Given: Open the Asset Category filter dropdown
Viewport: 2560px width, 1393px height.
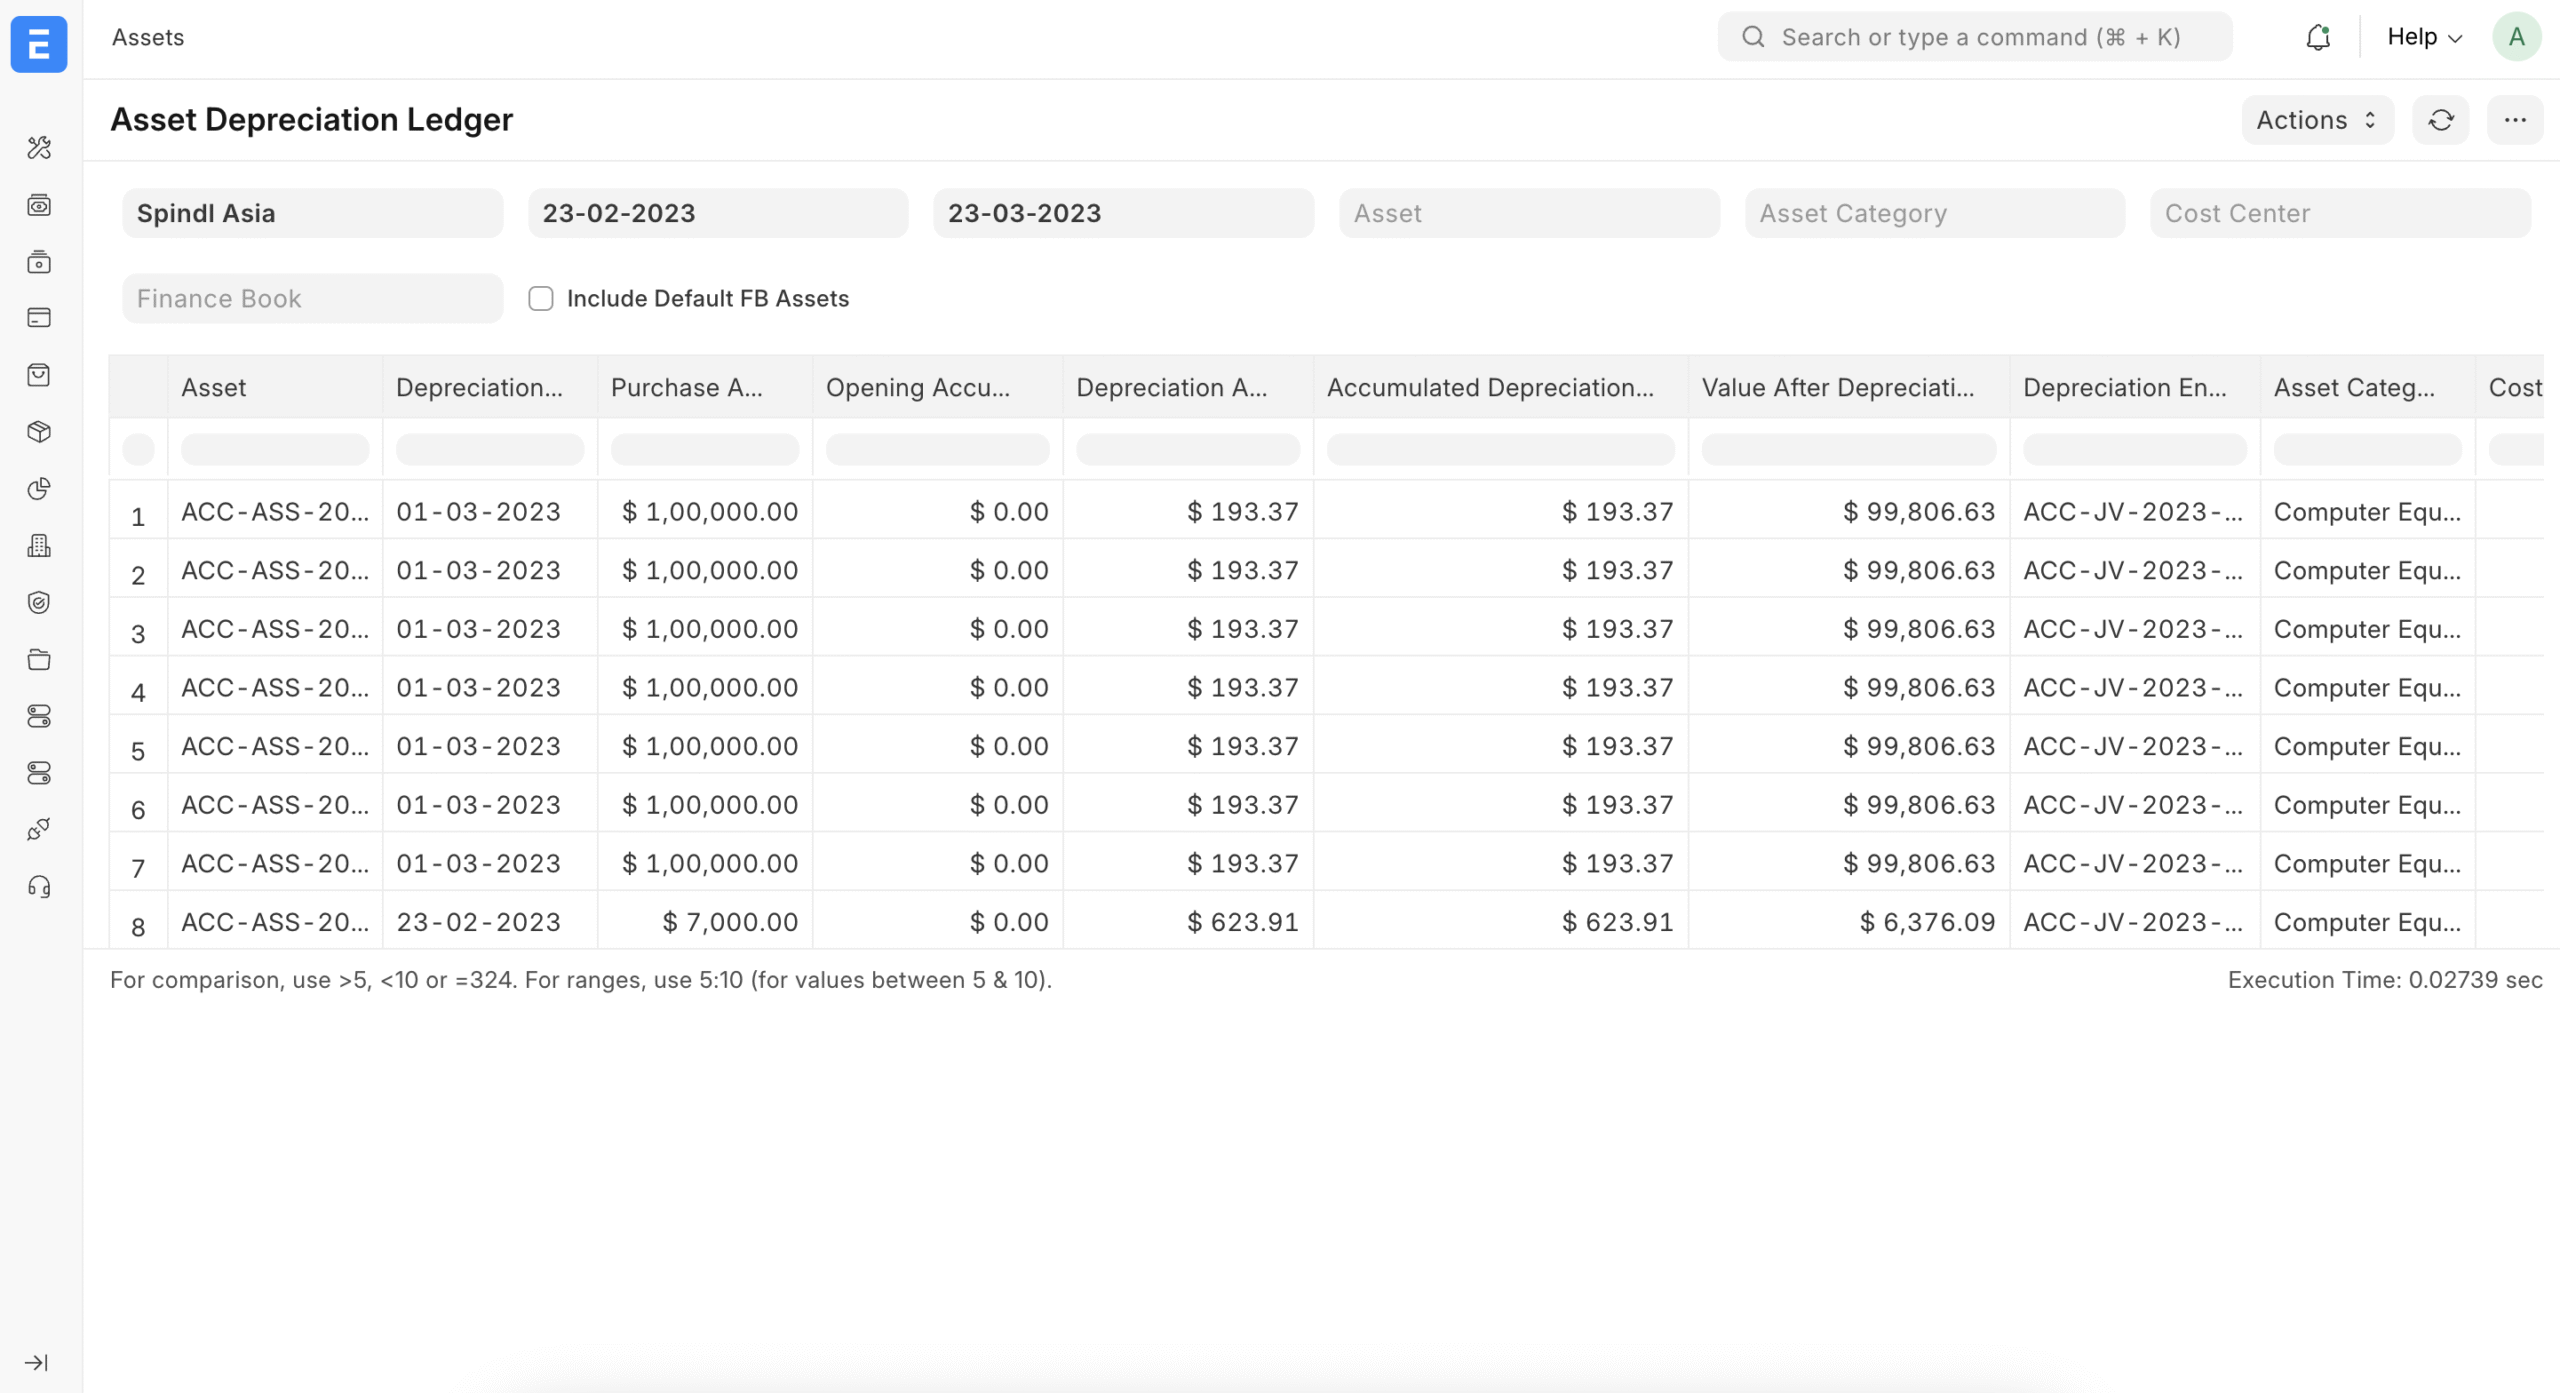Looking at the screenshot, I should pyautogui.click(x=1933, y=212).
